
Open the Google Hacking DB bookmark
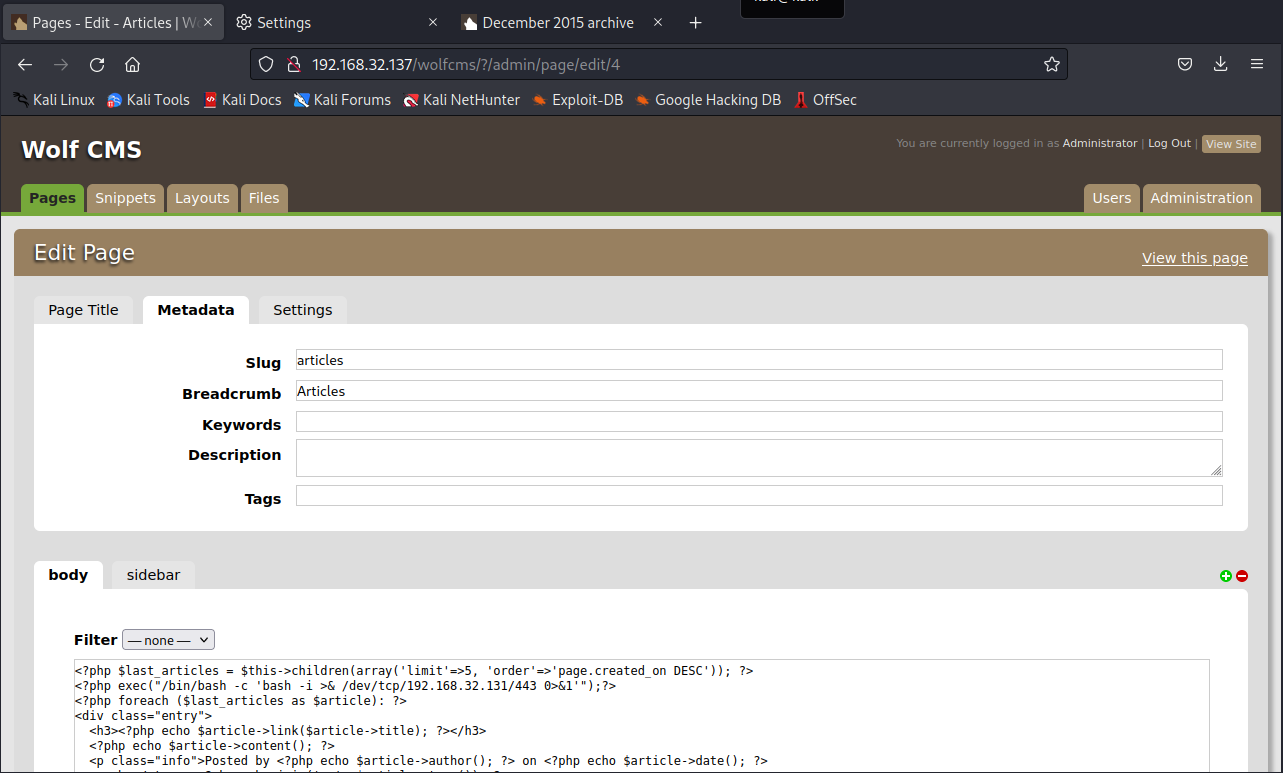[708, 100]
